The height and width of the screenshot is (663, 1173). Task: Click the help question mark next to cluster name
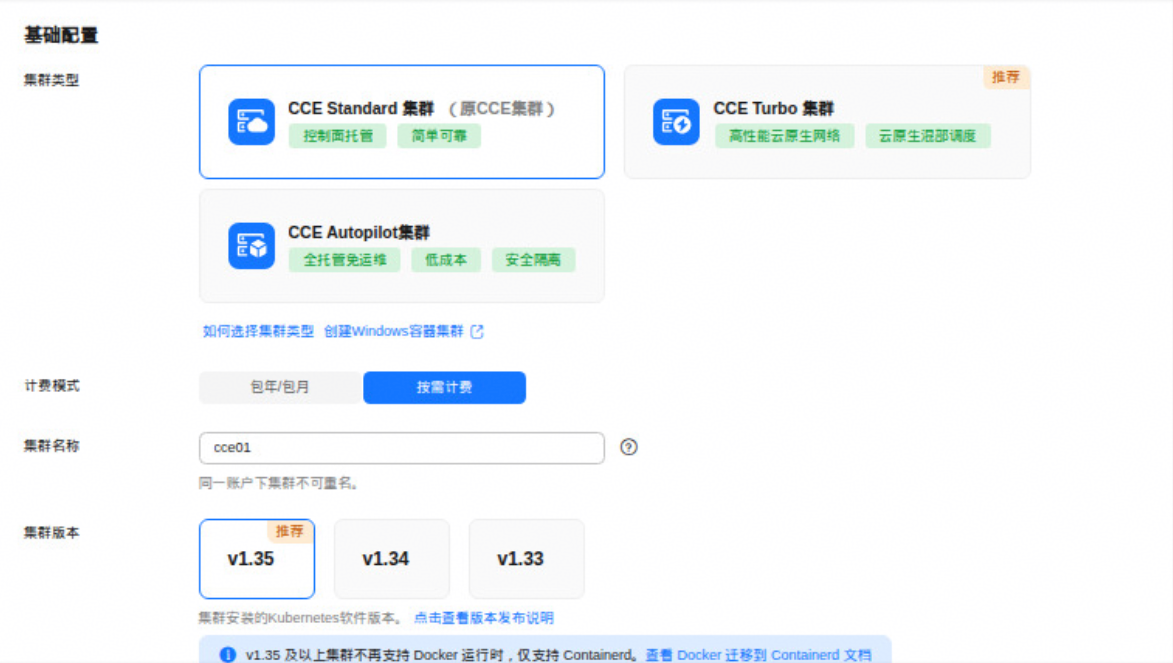click(x=628, y=447)
